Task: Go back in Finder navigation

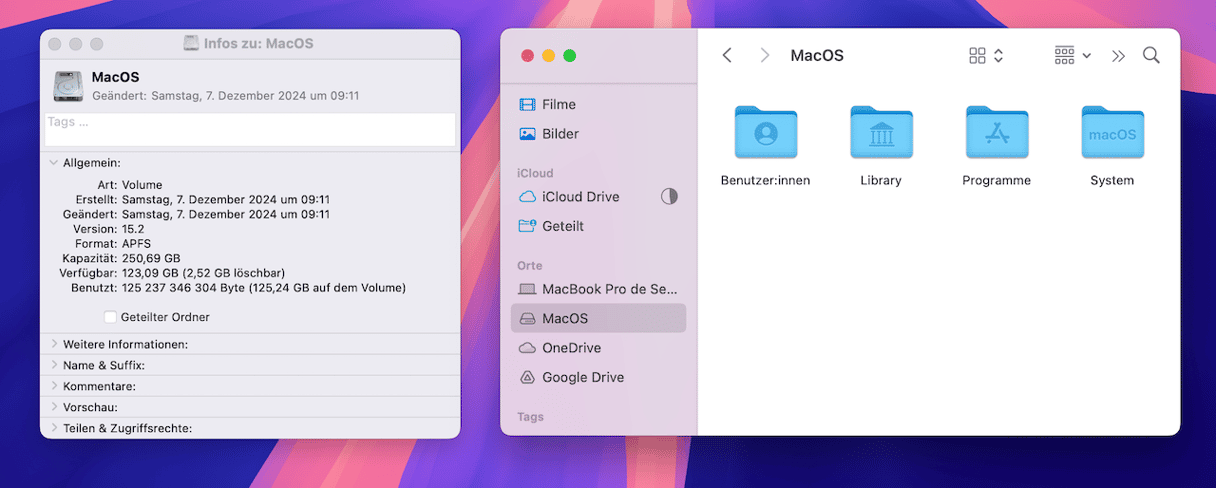Action: pos(727,56)
